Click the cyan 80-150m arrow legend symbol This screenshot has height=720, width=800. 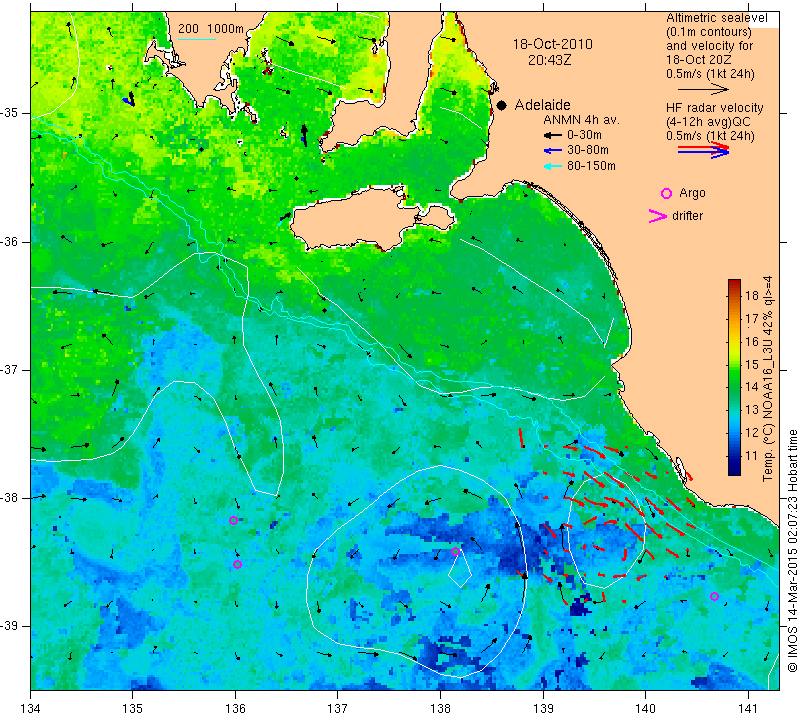(553, 166)
